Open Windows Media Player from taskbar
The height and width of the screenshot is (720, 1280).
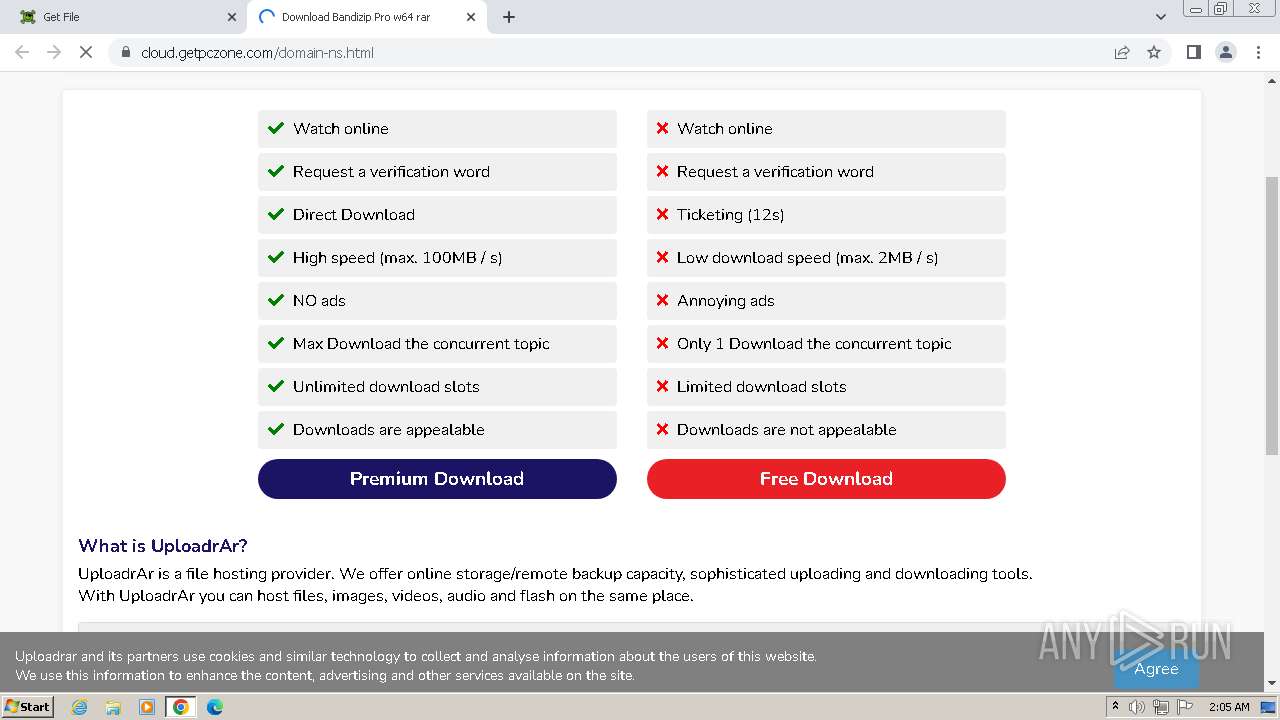coord(147,707)
